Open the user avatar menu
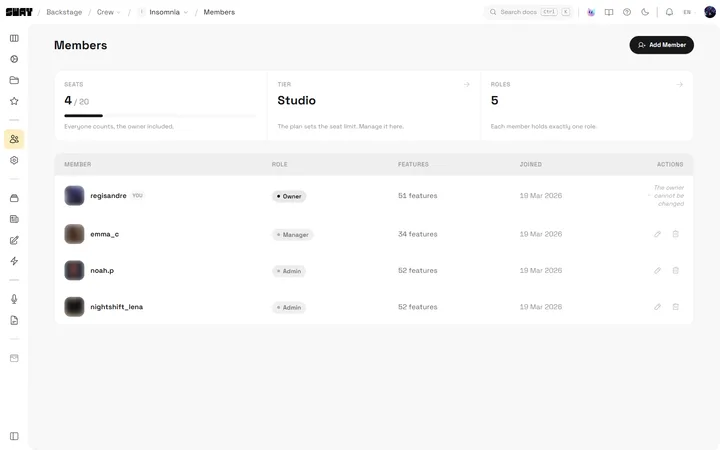The width and height of the screenshot is (720, 450). [710, 12]
